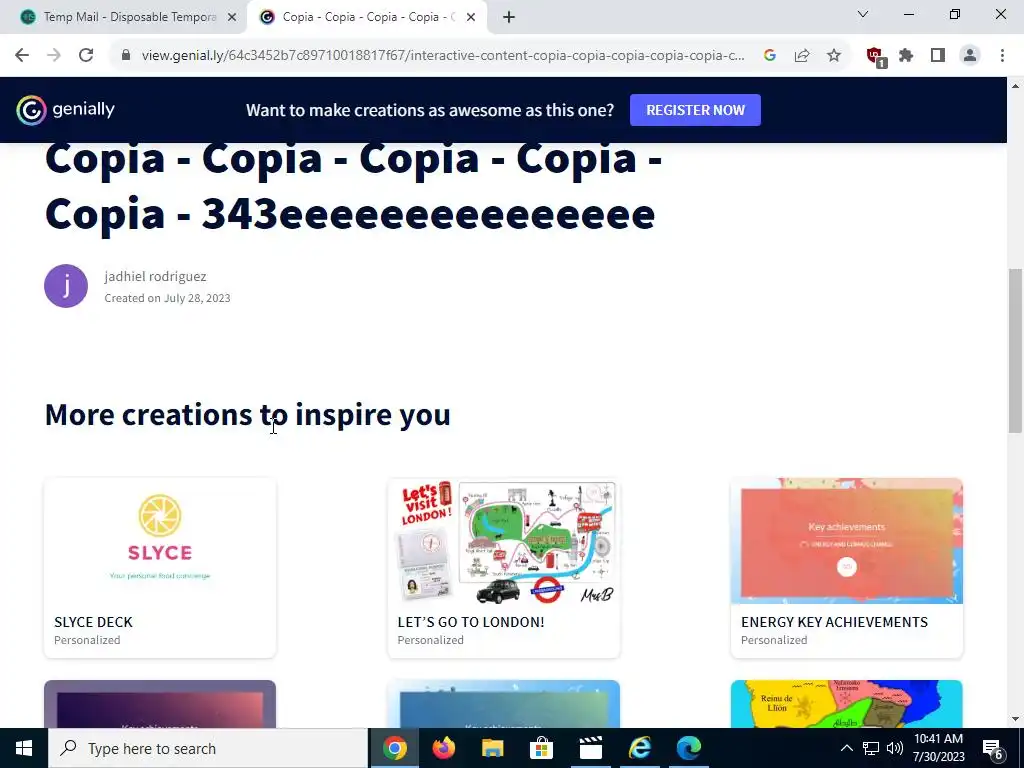This screenshot has width=1024, height=768.
Task: Open Movies clapperboard app in taskbar
Action: click(x=590, y=748)
